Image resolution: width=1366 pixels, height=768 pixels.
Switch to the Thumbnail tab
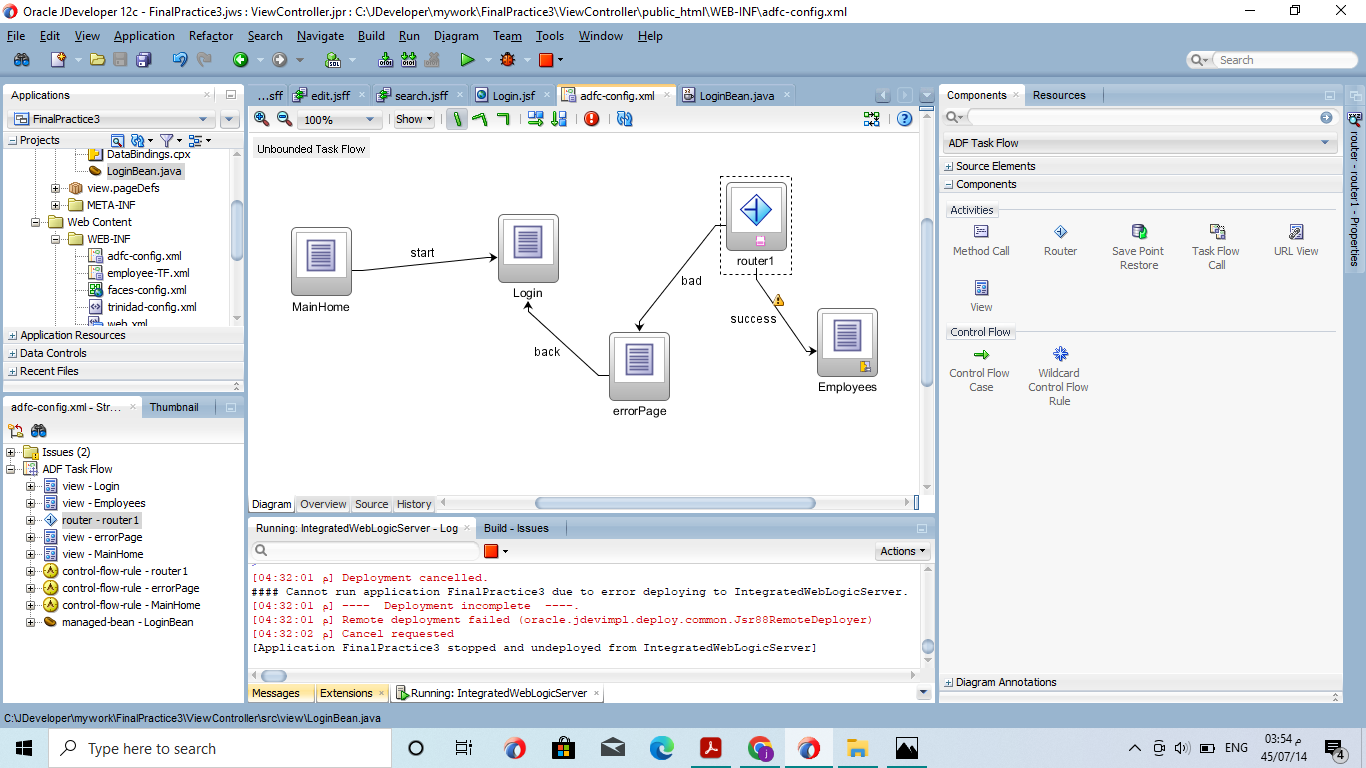tap(174, 407)
